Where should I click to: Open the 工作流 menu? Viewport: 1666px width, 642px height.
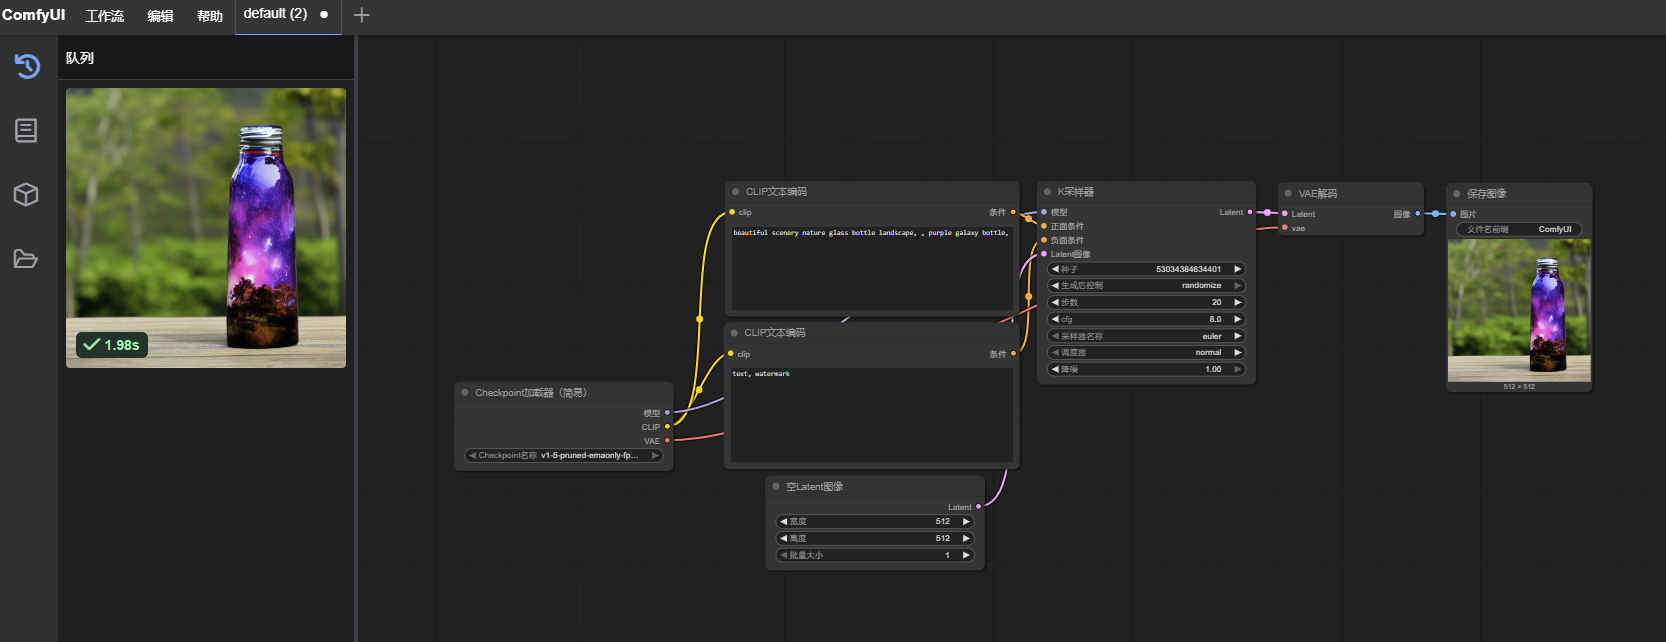pyautogui.click(x=105, y=16)
